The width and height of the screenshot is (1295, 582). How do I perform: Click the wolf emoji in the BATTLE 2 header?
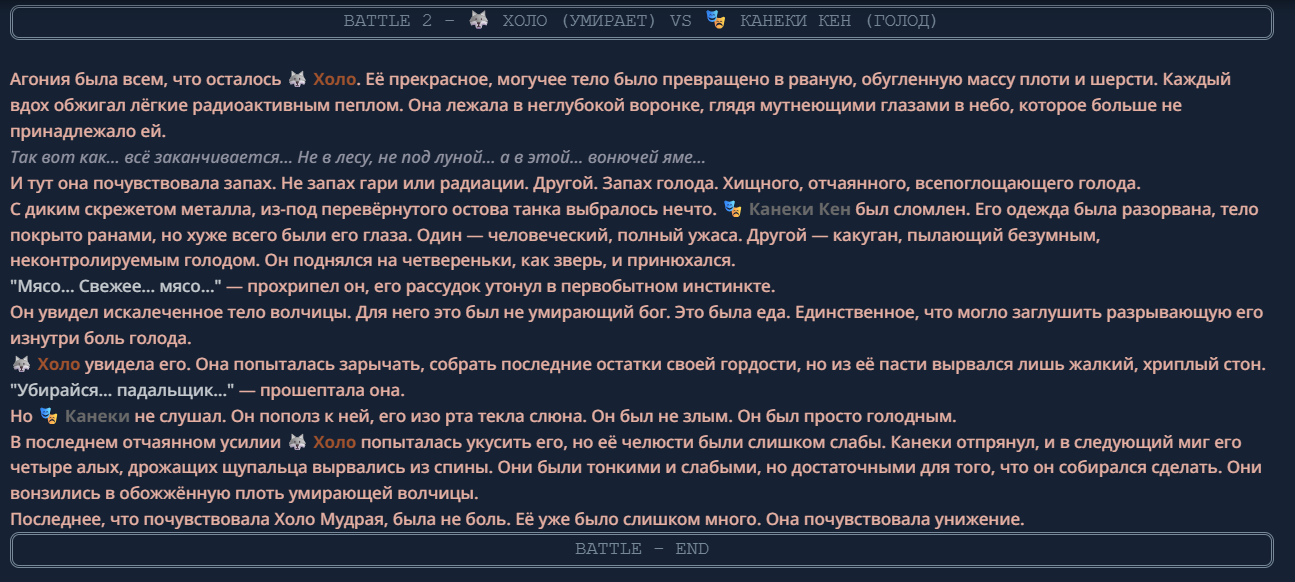coord(479,20)
